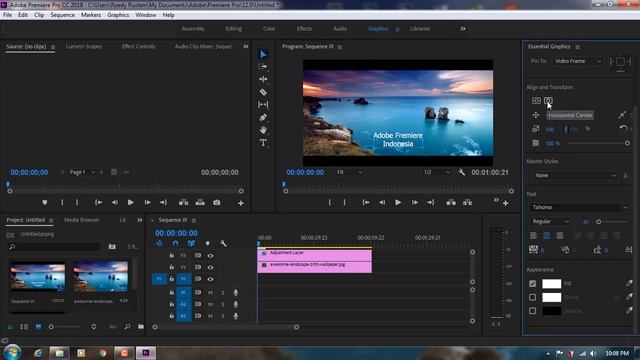
Task: Select the Ripple Edit tool
Action: click(263, 79)
